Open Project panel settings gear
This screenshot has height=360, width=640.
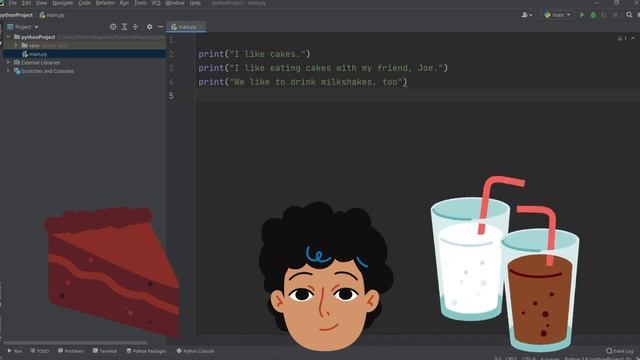coord(149,27)
